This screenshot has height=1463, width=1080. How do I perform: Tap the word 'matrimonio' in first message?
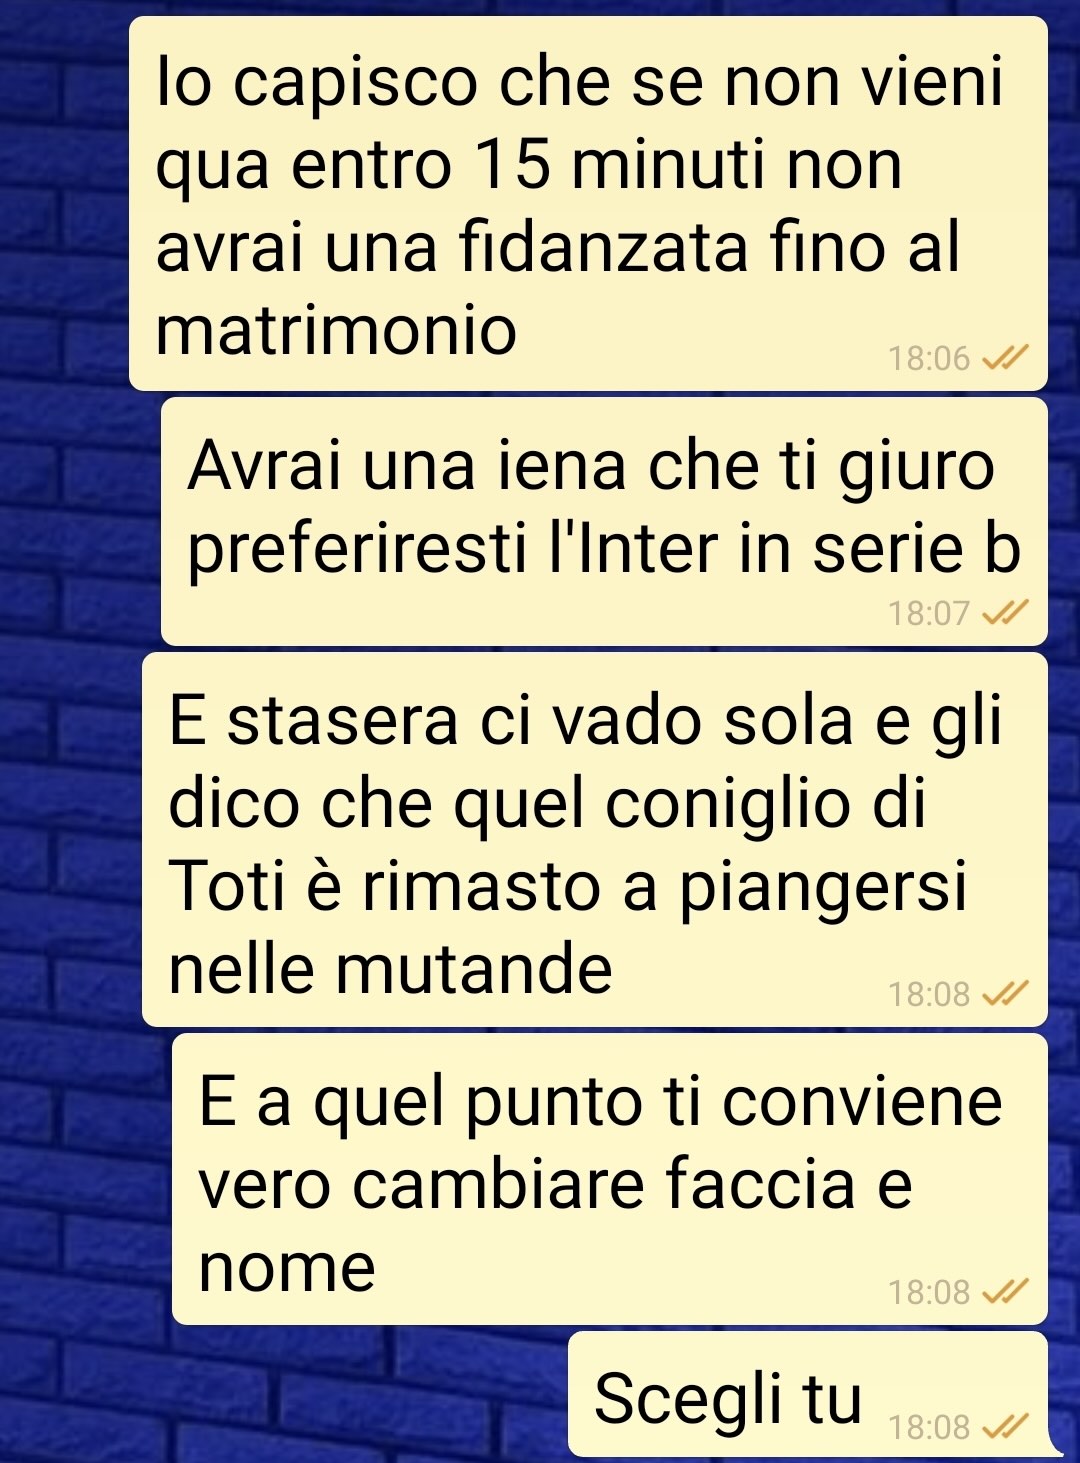tap(336, 330)
